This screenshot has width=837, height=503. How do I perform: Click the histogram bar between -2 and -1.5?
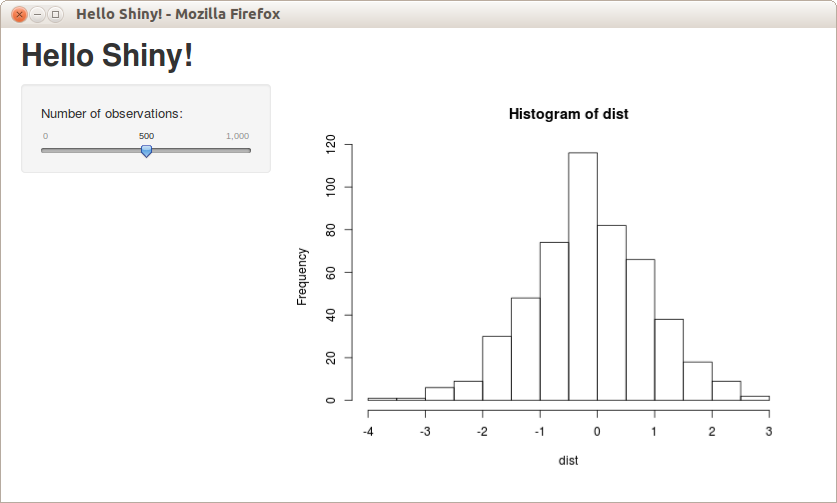coord(497,368)
